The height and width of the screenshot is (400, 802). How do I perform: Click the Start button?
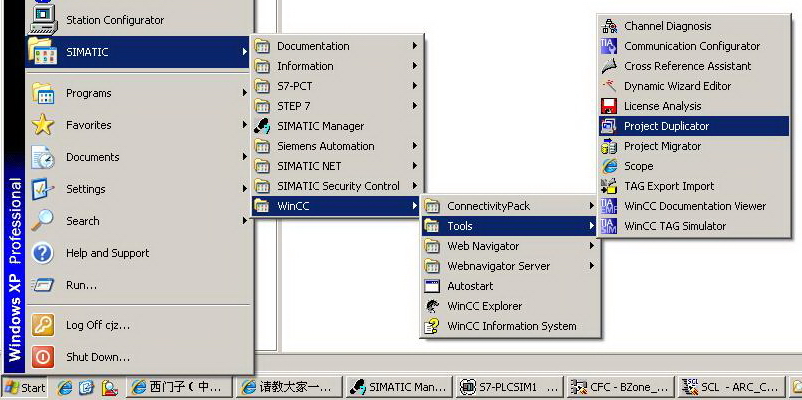[x=26, y=387]
